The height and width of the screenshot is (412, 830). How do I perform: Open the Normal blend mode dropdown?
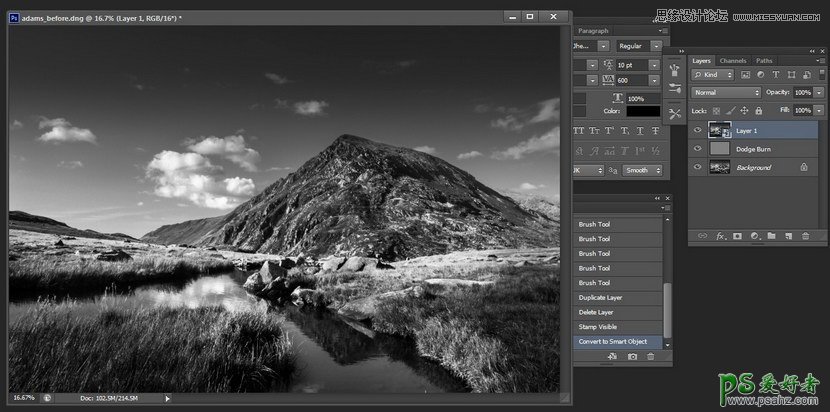727,92
